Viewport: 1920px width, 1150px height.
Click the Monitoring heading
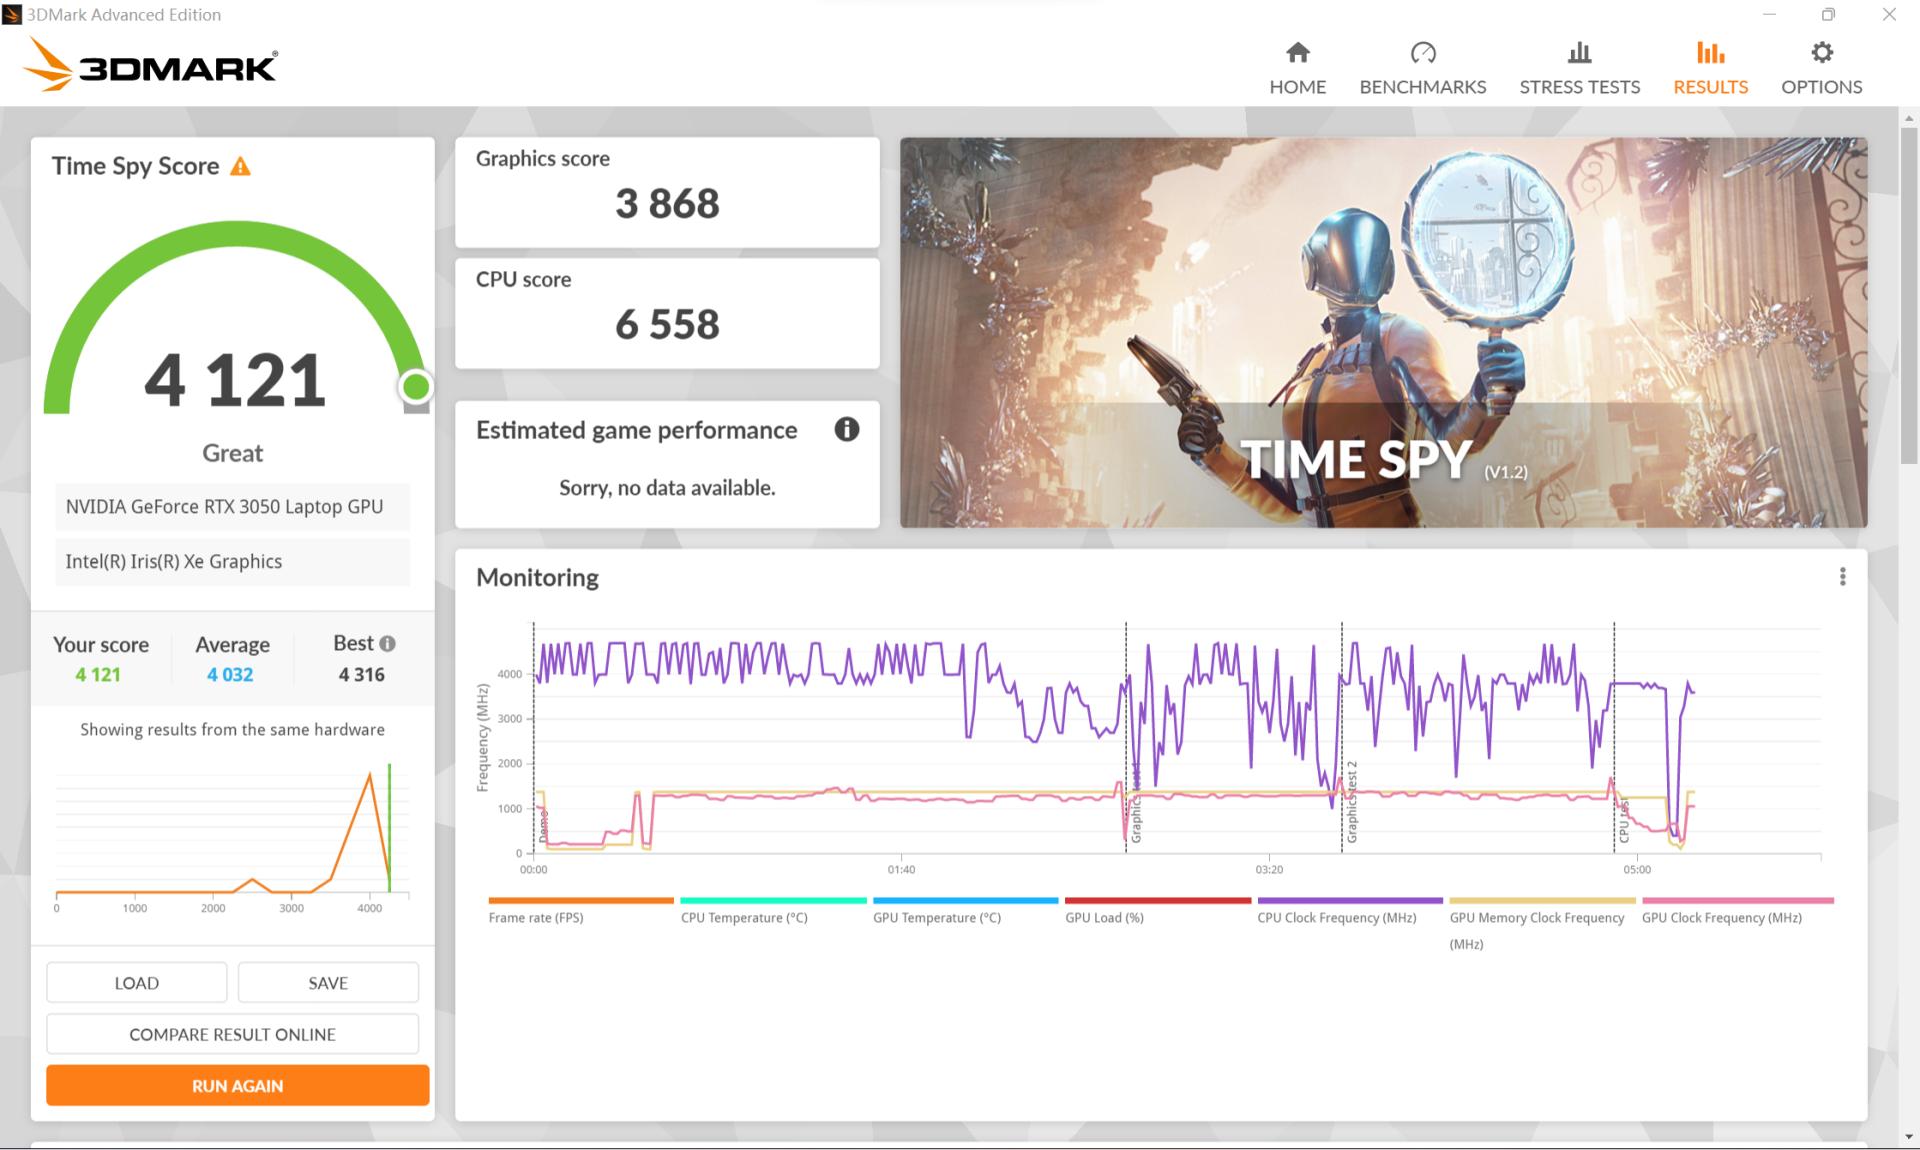tap(537, 577)
